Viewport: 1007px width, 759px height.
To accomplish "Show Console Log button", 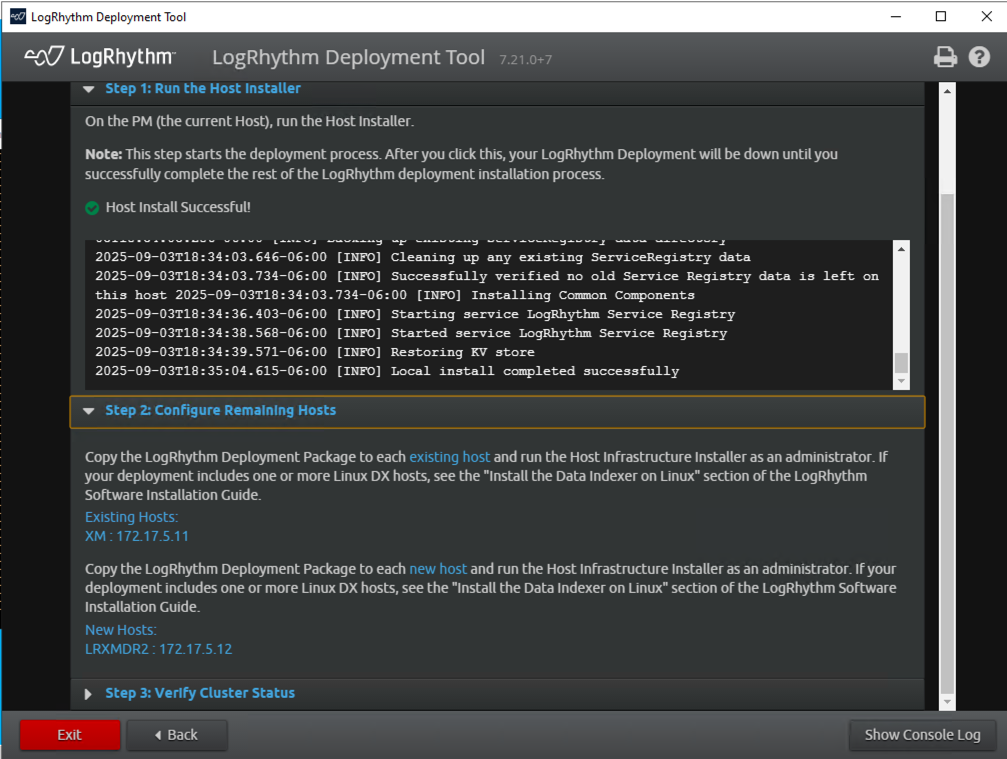I will (922, 735).
